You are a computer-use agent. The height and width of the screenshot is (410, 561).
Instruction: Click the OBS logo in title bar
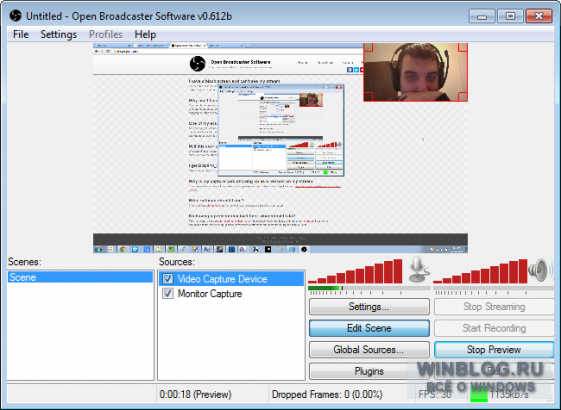point(15,16)
